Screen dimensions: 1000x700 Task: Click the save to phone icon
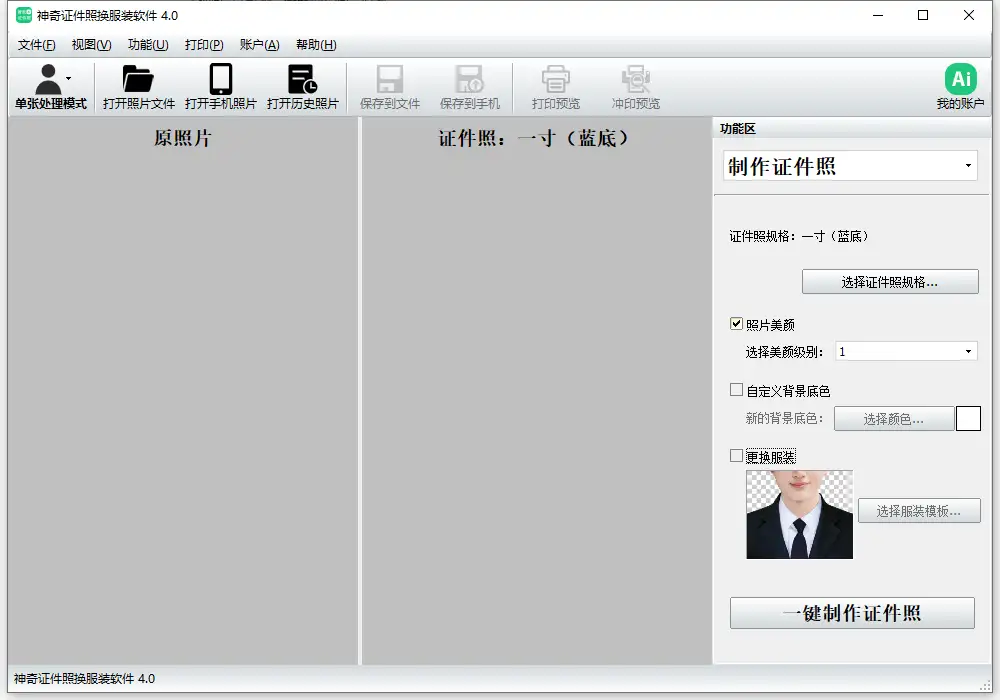click(x=469, y=80)
